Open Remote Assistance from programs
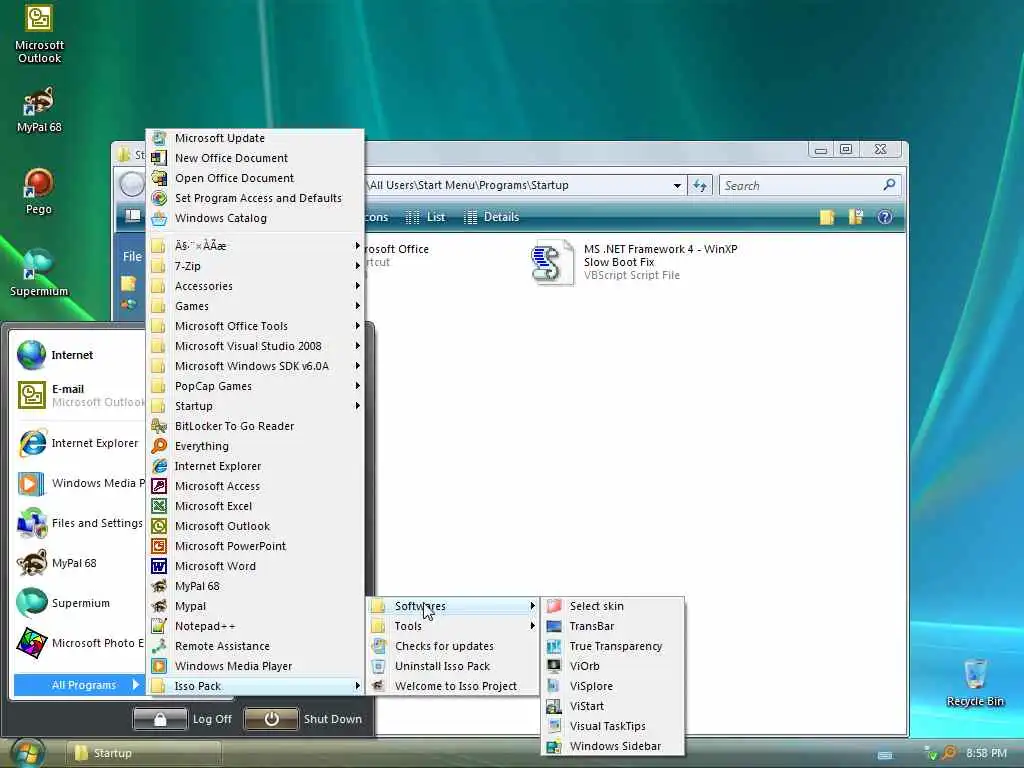Viewport: 1024px width, 768px height. click(255, 647)
